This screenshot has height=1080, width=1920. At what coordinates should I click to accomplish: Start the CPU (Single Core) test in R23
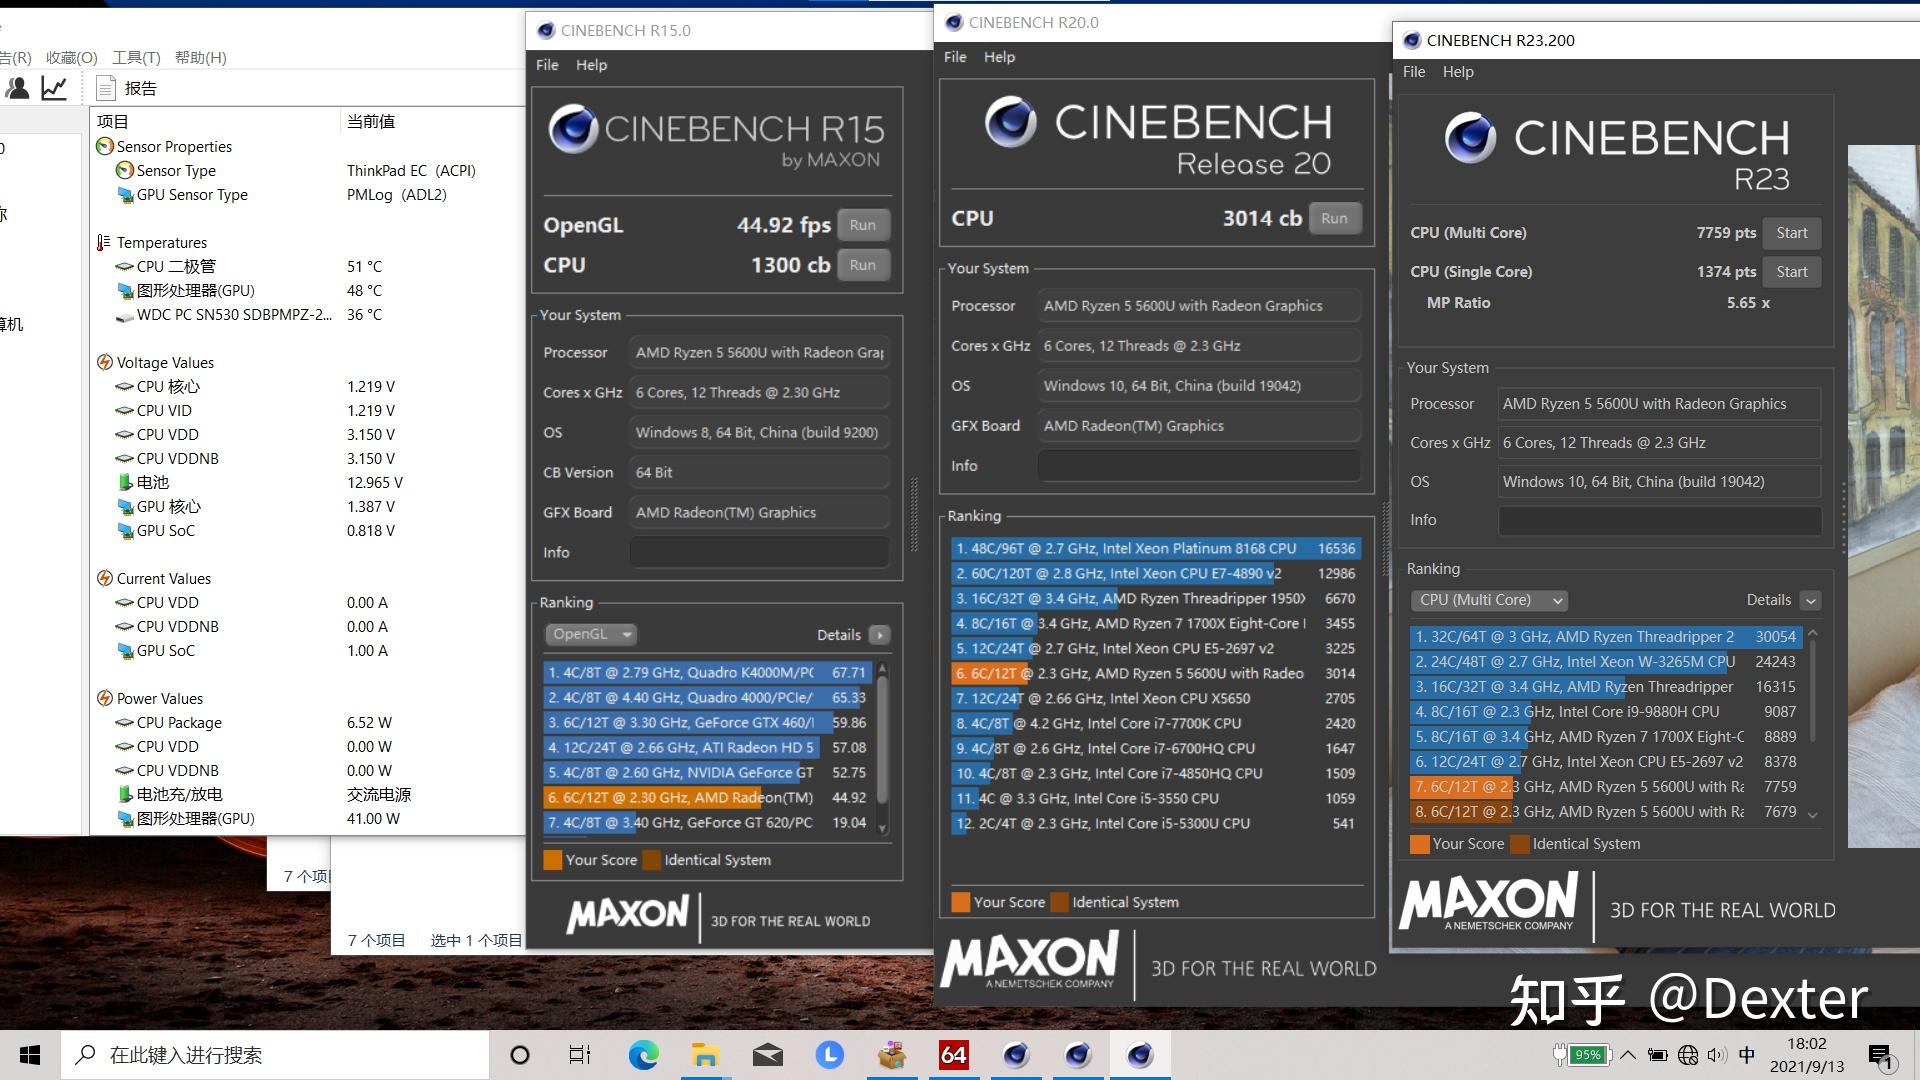pos(1791,272)
